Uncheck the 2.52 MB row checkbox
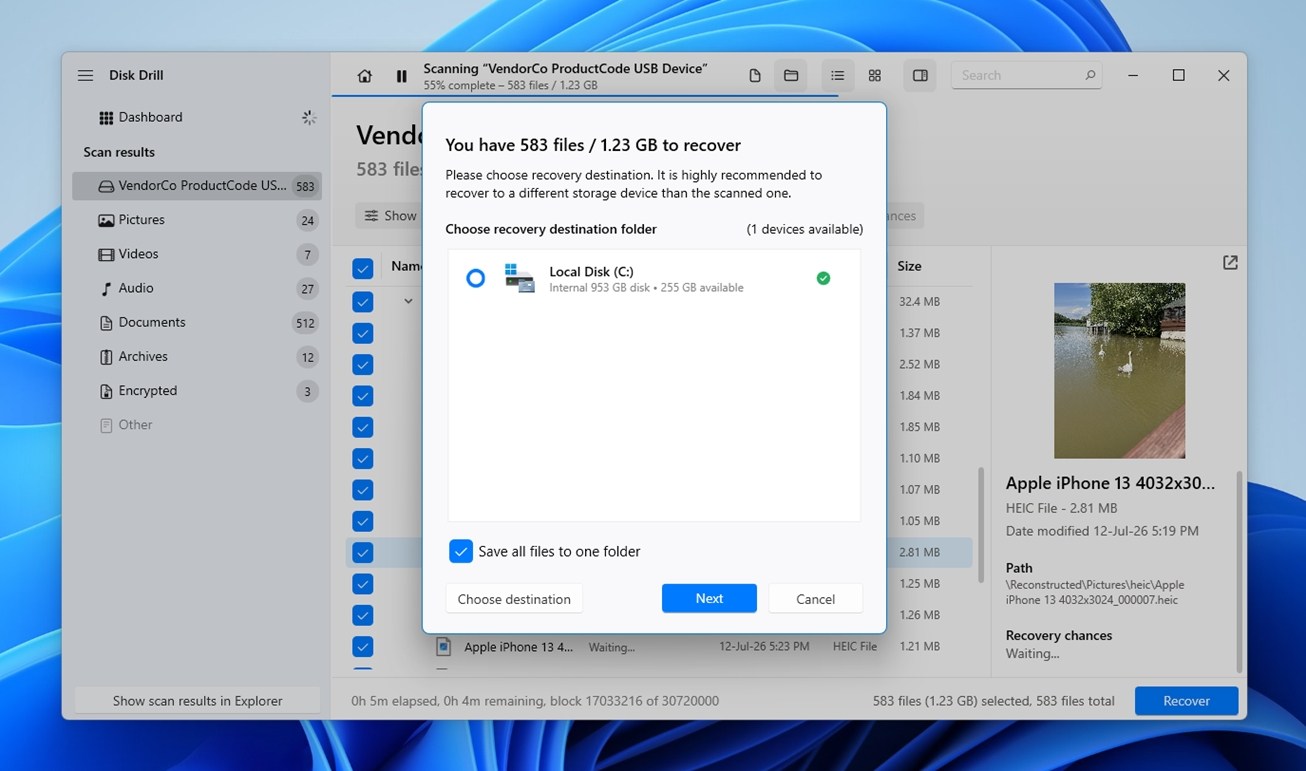Screen dimensions: 1306x771 (x=363, y=364)
